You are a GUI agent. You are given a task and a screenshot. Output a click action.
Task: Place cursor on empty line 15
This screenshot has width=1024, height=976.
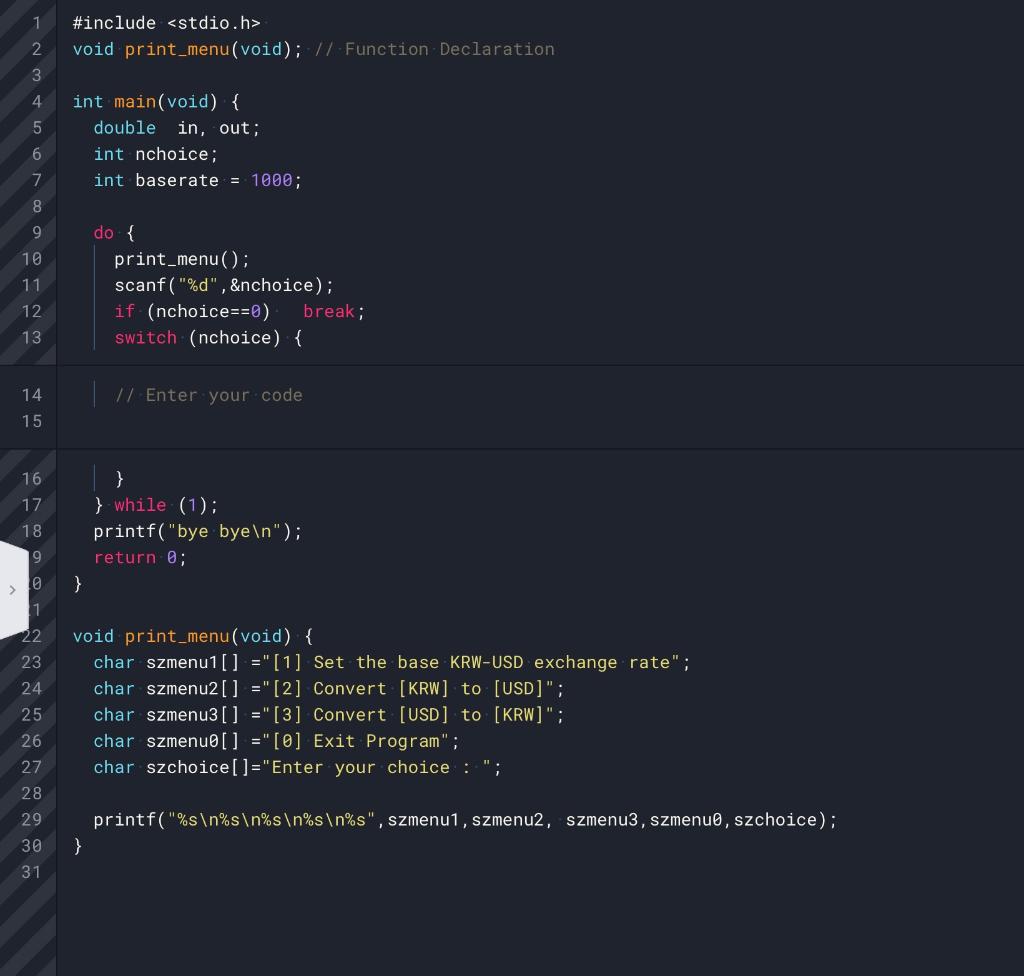pyautogui.click(x=539, y=421)
